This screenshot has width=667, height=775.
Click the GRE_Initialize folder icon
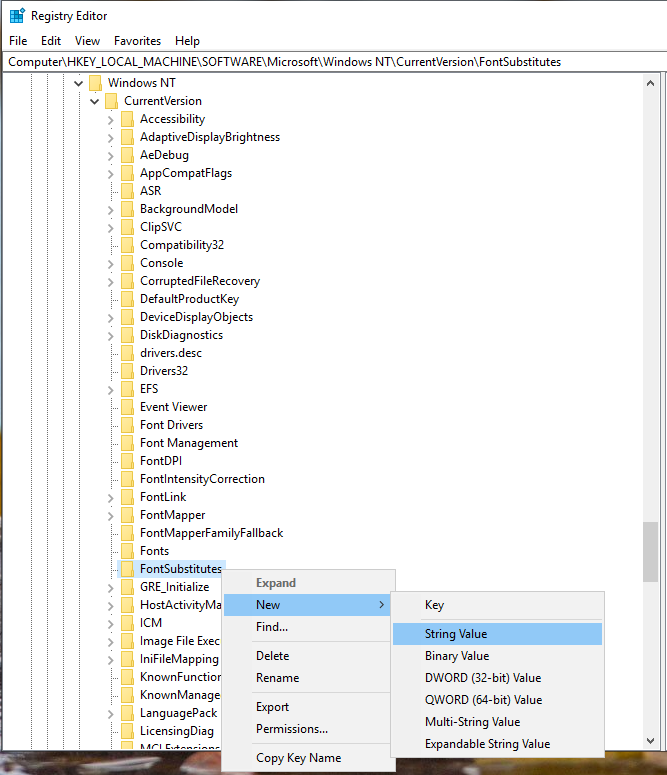coord(128,587)
